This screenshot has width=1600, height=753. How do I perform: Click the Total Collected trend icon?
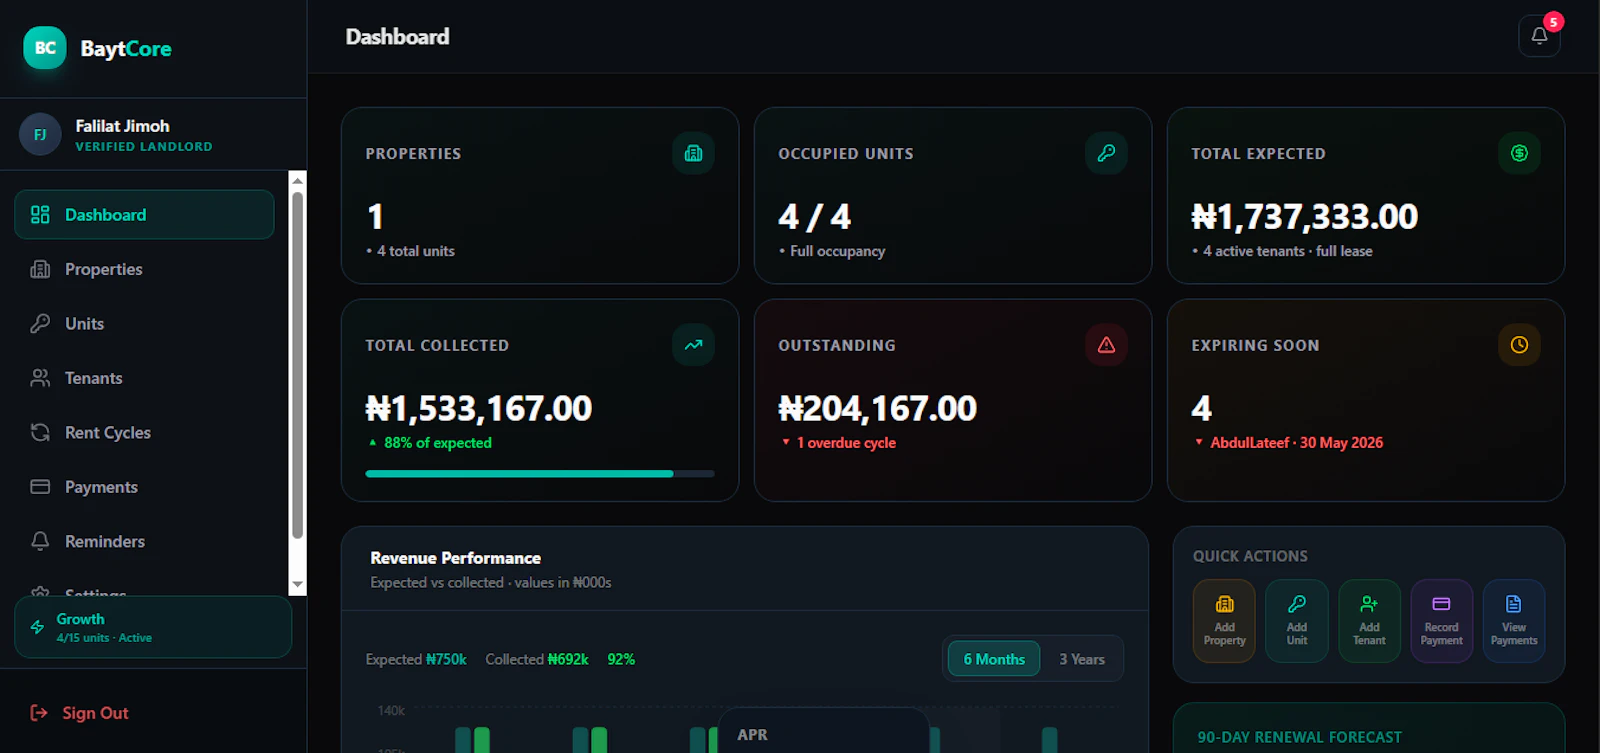pos(693,345)
